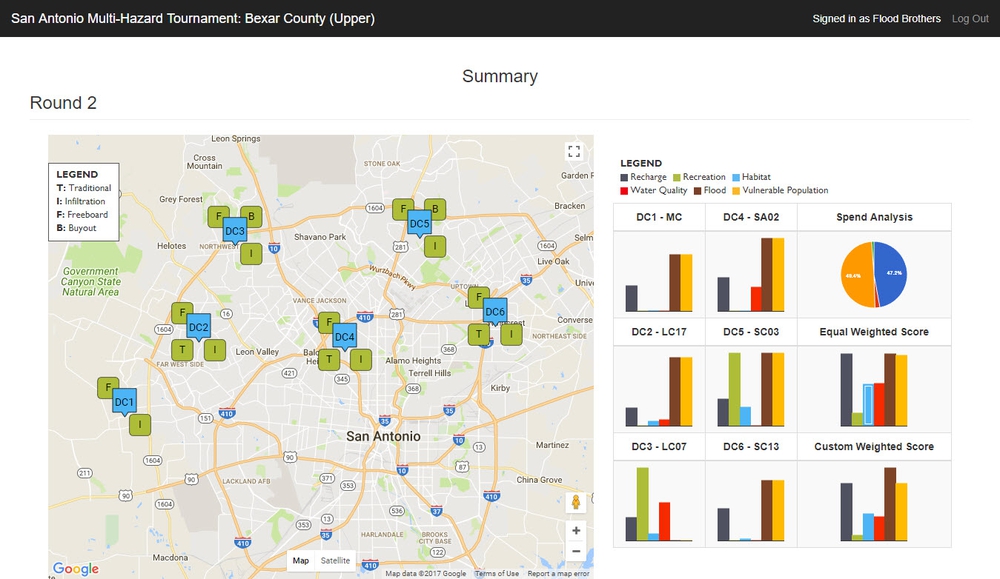The image size is (1000, 579).
Task: Select the Infiltration marker beside DC6
Action: pos(512,334)
